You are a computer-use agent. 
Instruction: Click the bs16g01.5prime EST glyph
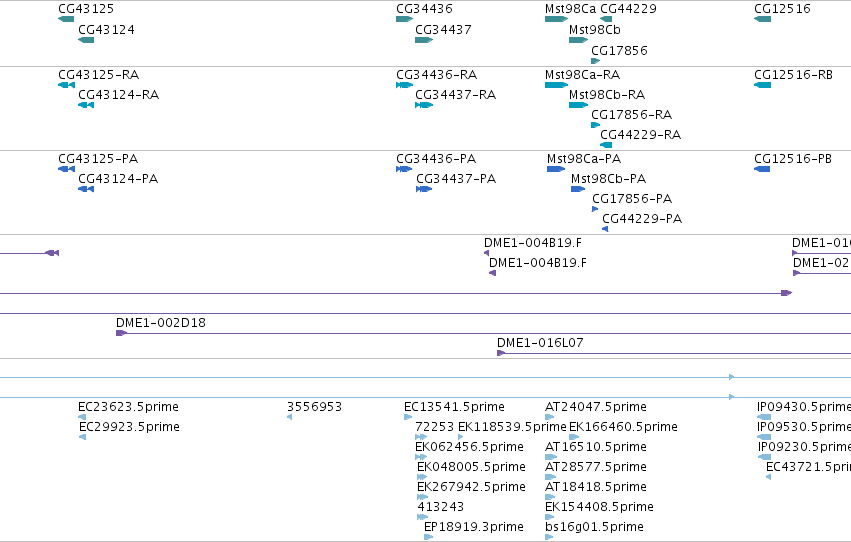pyautogui.click(x=549, y=537)
